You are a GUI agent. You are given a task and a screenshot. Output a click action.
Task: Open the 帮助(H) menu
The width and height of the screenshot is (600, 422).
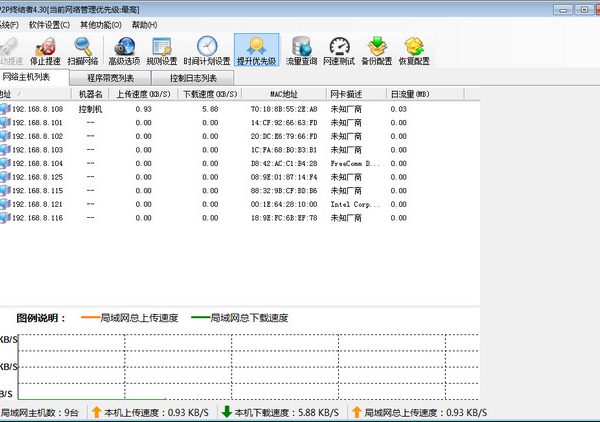pos(145,23)
